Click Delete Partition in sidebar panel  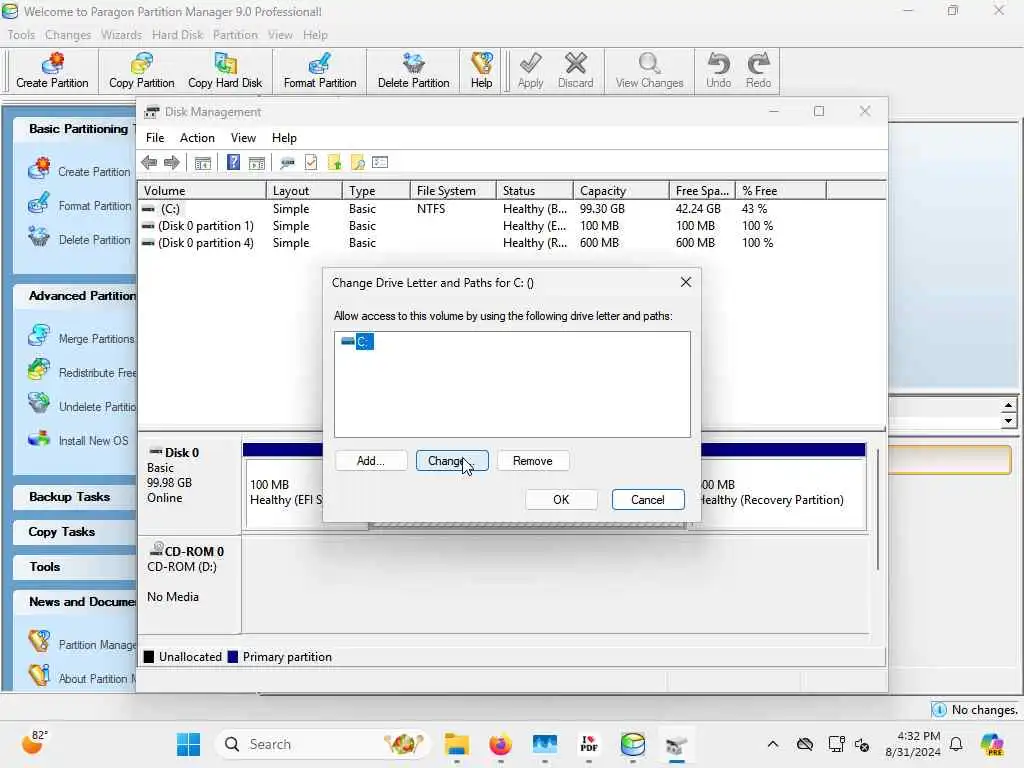[x=80, y=239]
